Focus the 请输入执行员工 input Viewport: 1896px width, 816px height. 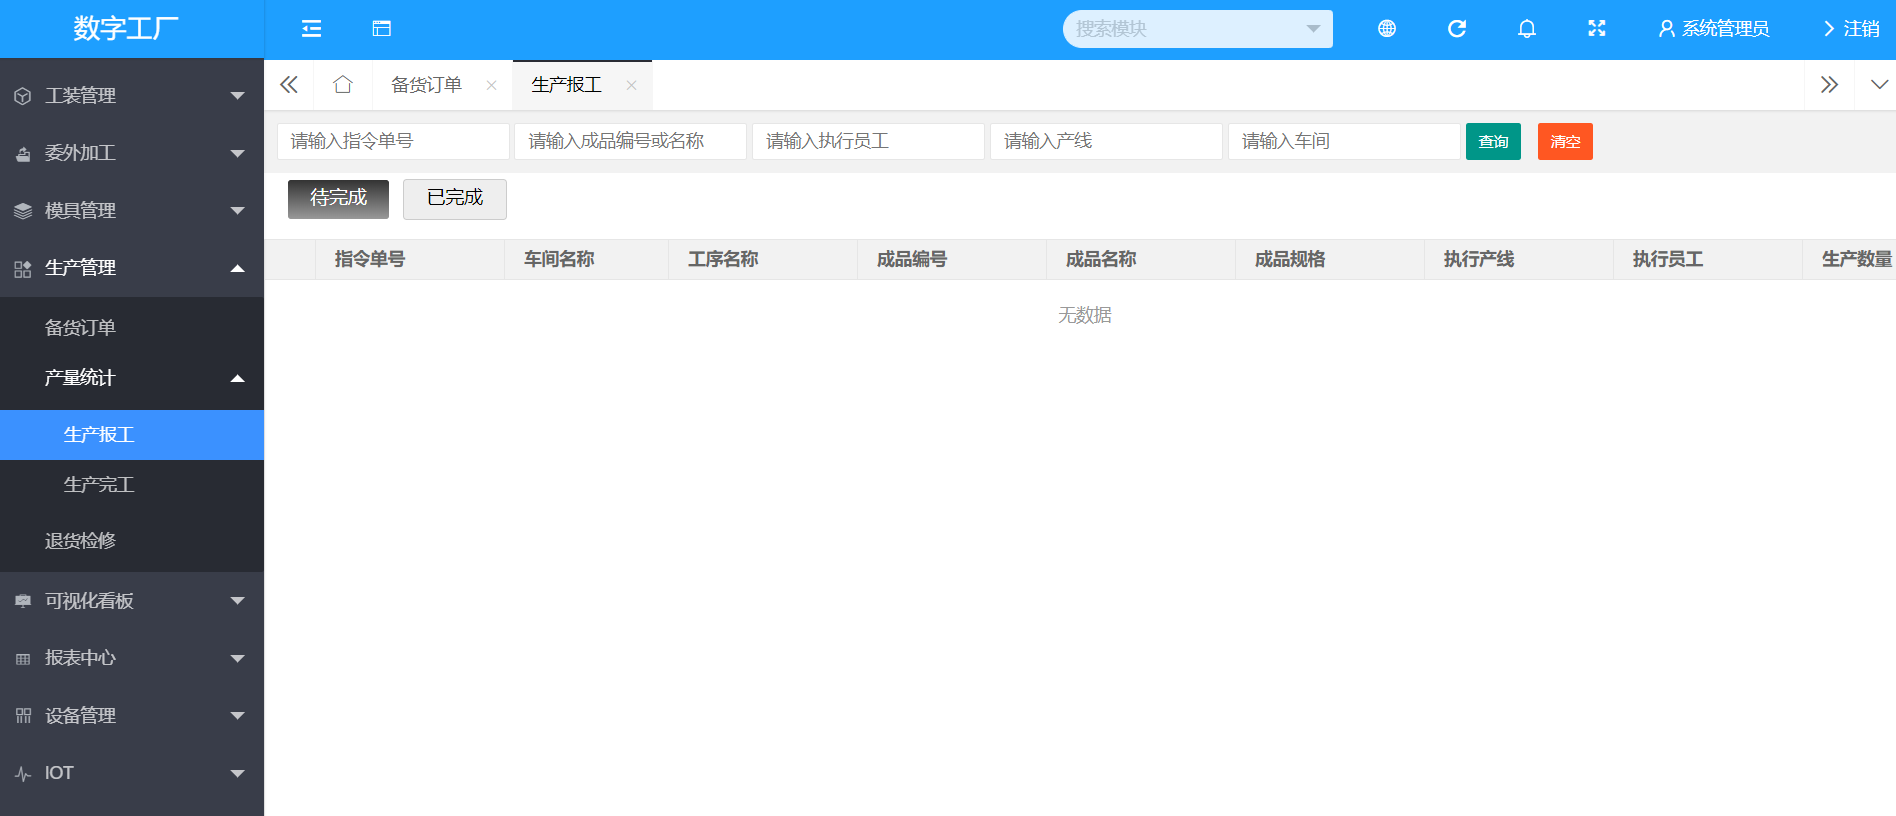tap(868, 141)
